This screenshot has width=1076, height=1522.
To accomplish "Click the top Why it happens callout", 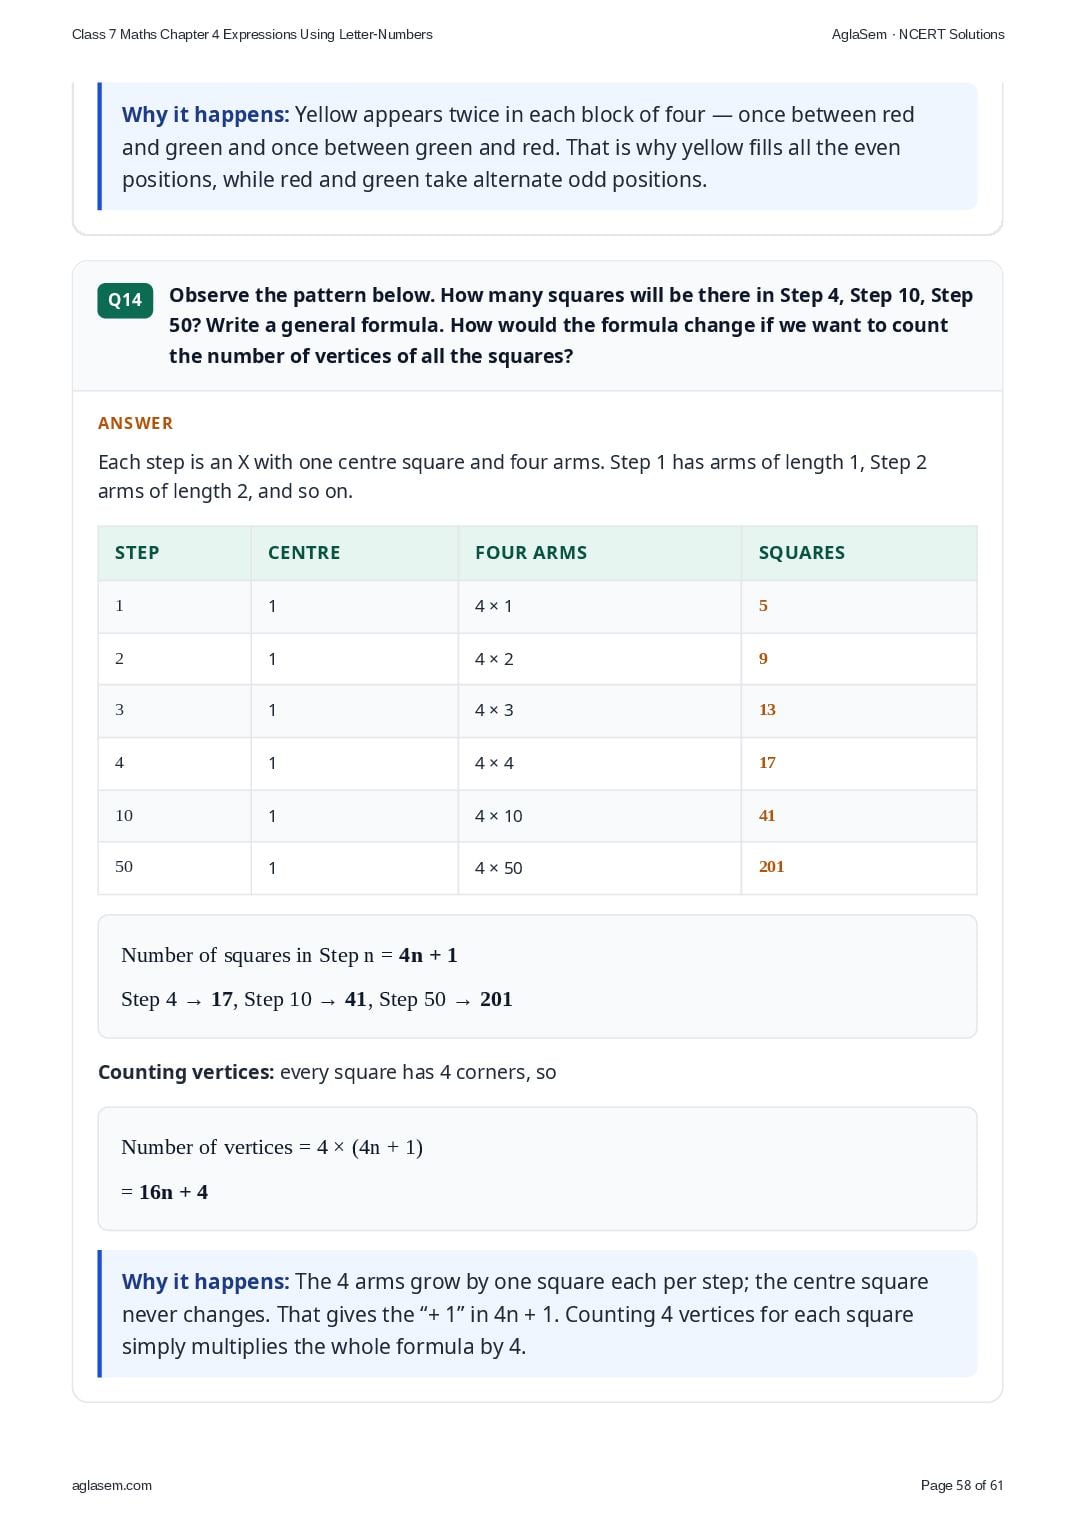I will pyautogui.click(x=539, y=146).
